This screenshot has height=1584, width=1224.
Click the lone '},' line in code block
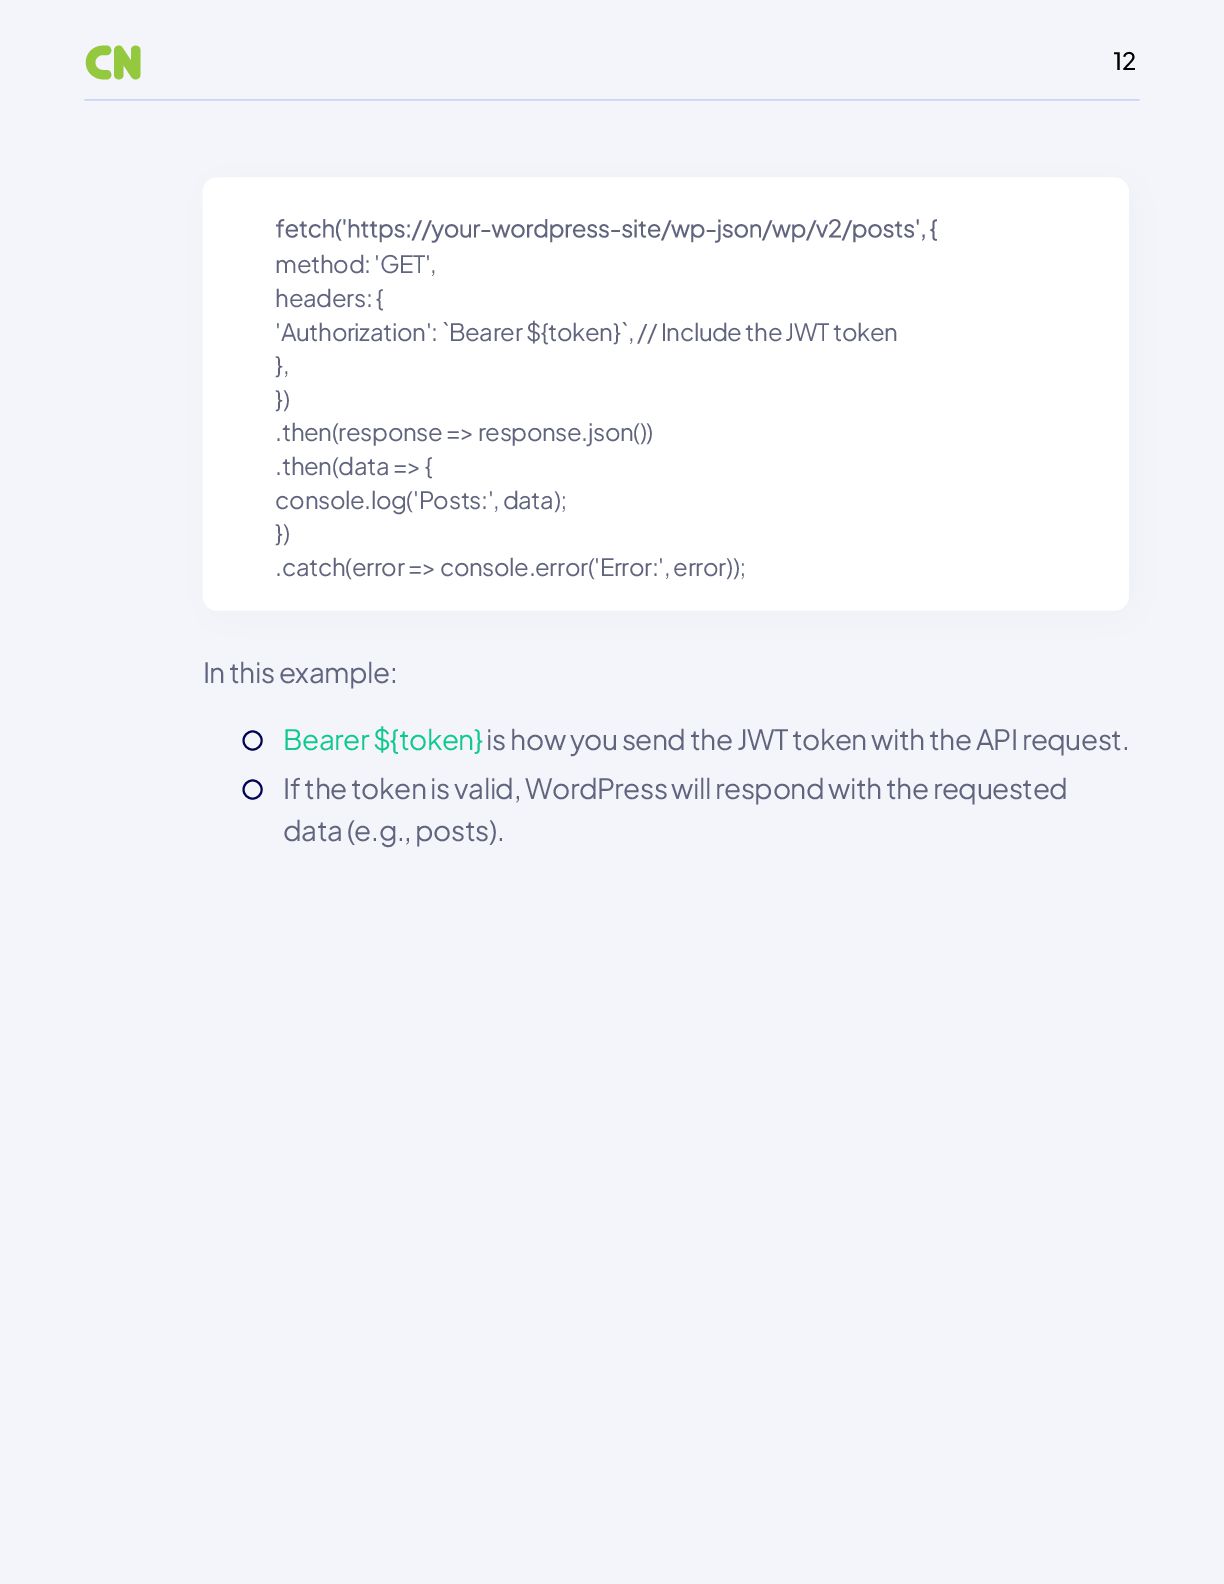tap(282, 366)
